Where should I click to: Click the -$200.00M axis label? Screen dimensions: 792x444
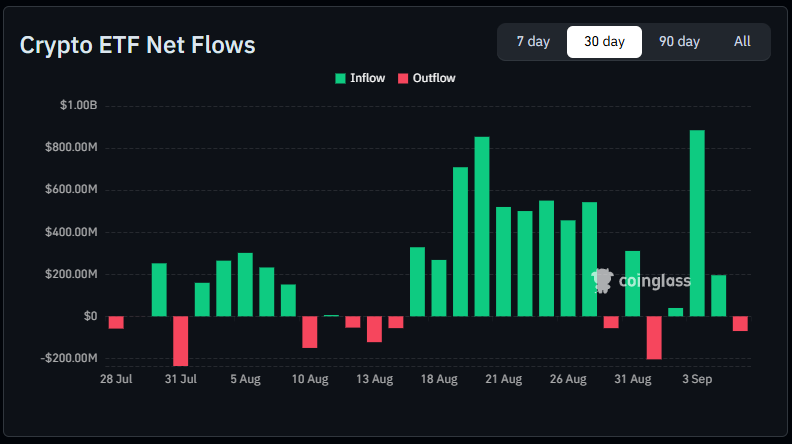[69, 358]
